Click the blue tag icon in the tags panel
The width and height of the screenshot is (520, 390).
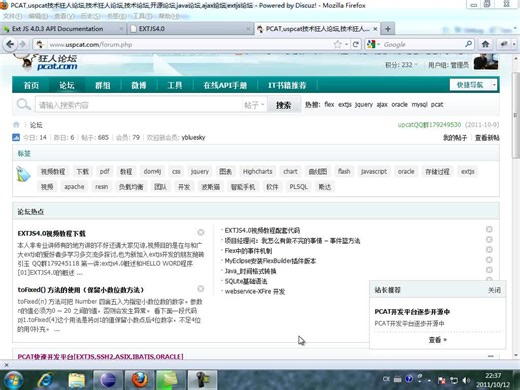(x=23, y=174)
